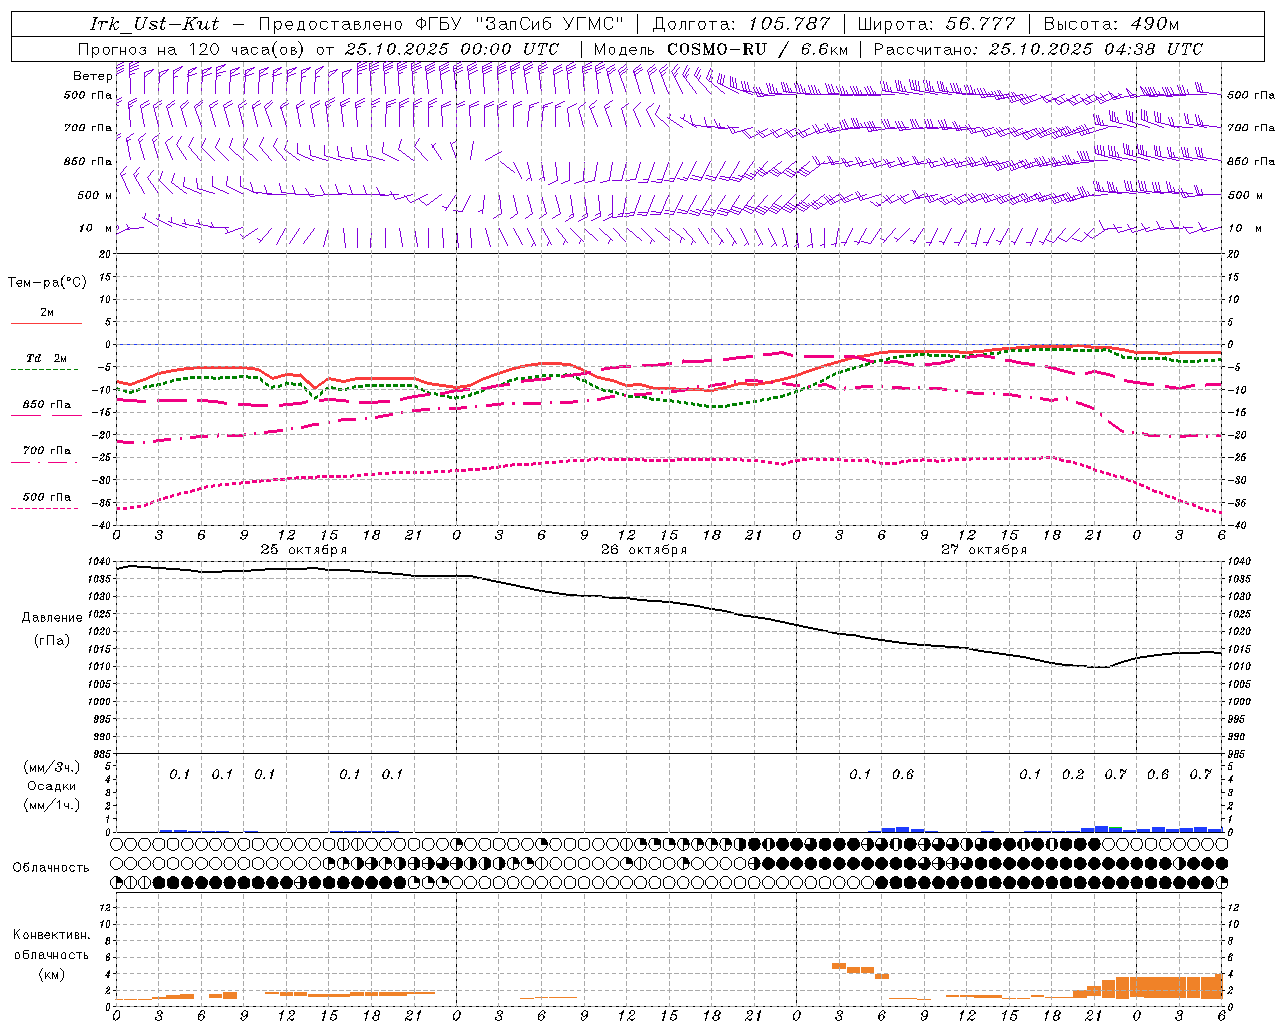Click the Td 2м dew point legend entry
1280x1024 pixels.
[x=47, y=358]
